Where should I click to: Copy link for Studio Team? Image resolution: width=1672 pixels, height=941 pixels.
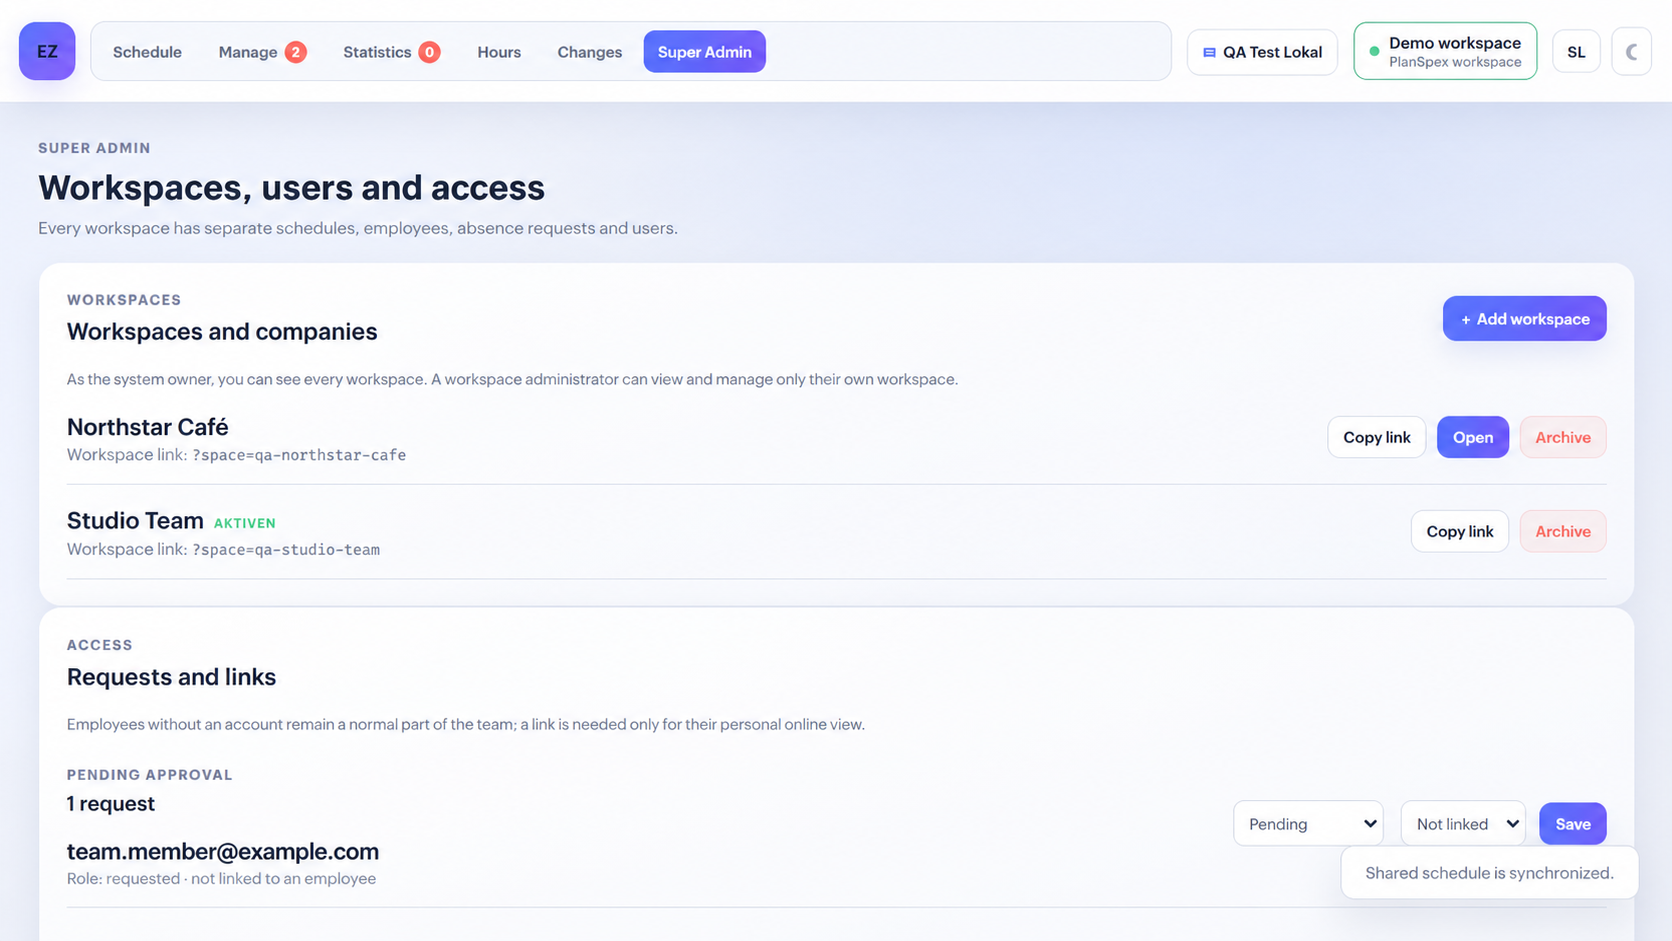point(1459,531)
